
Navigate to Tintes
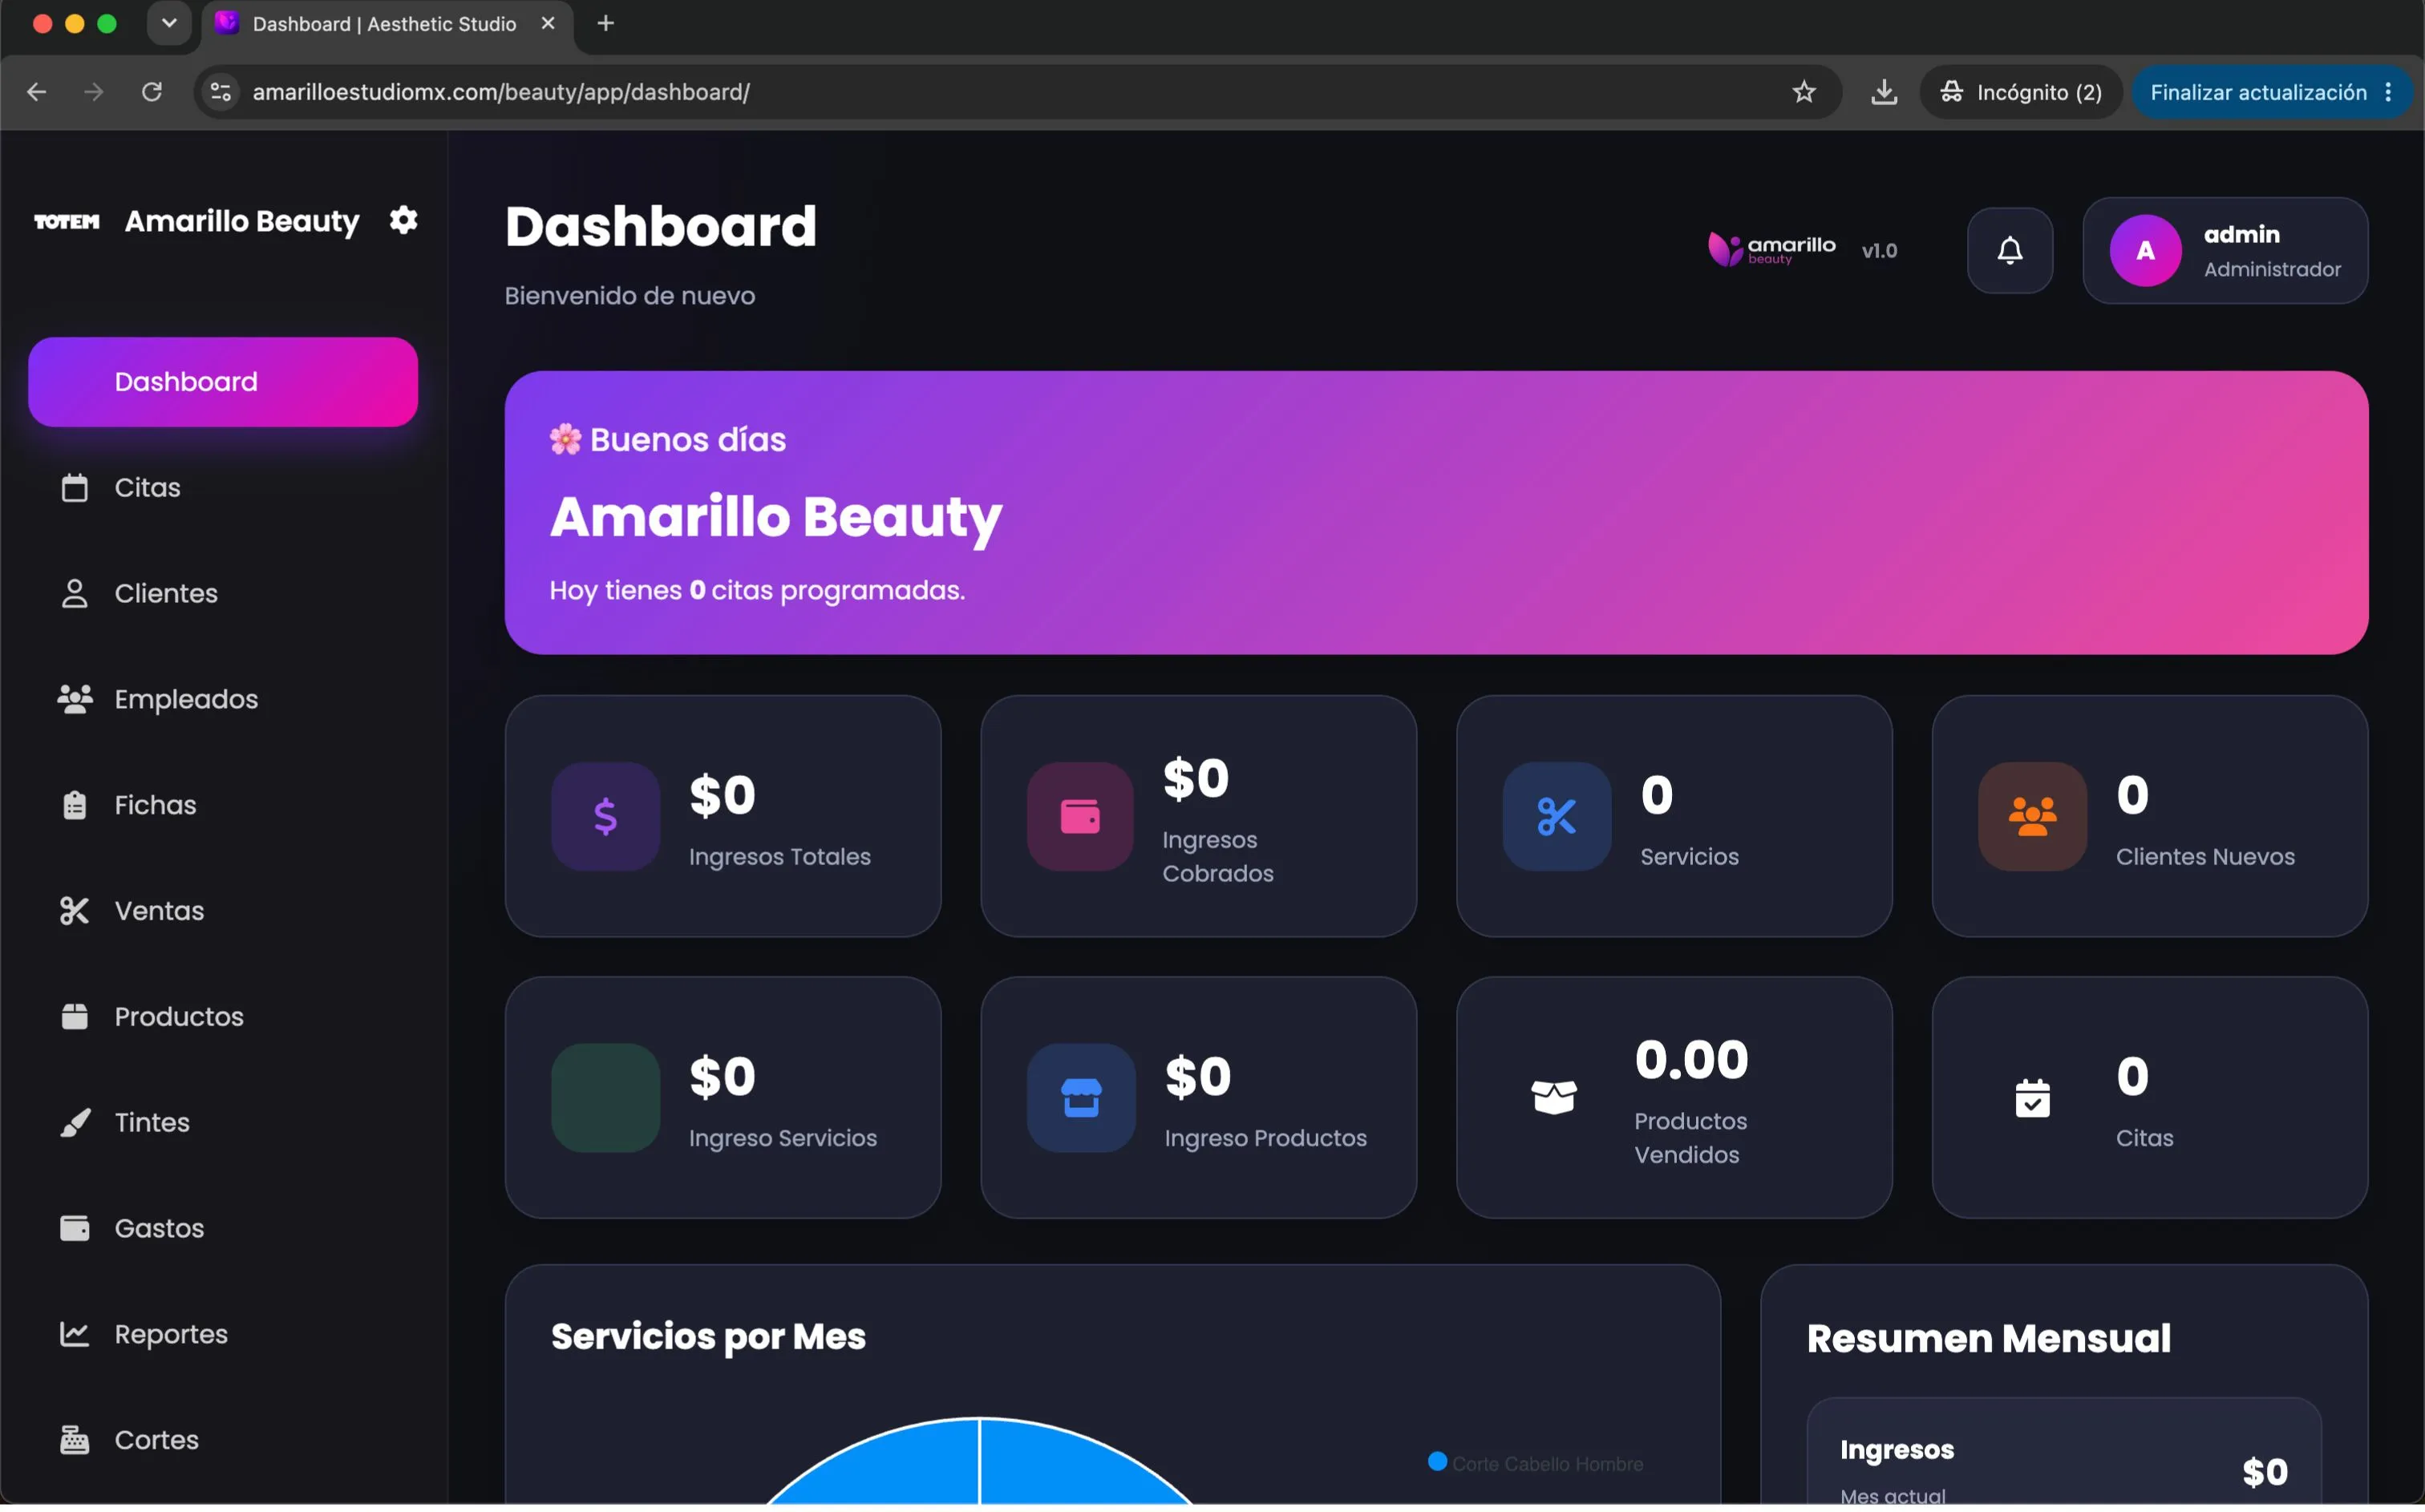pyautogui.click(x=223, y=1123)
